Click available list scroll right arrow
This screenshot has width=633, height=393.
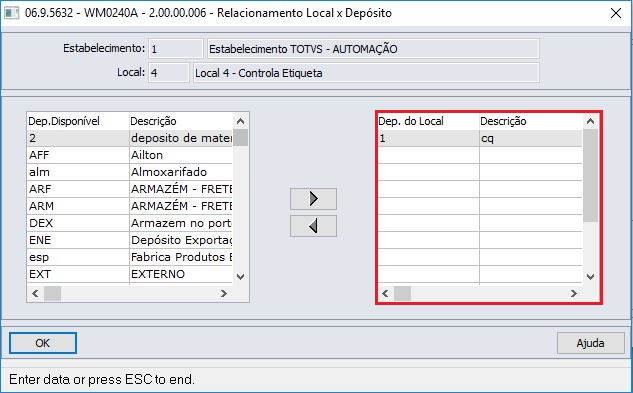(x=224, y=294)
